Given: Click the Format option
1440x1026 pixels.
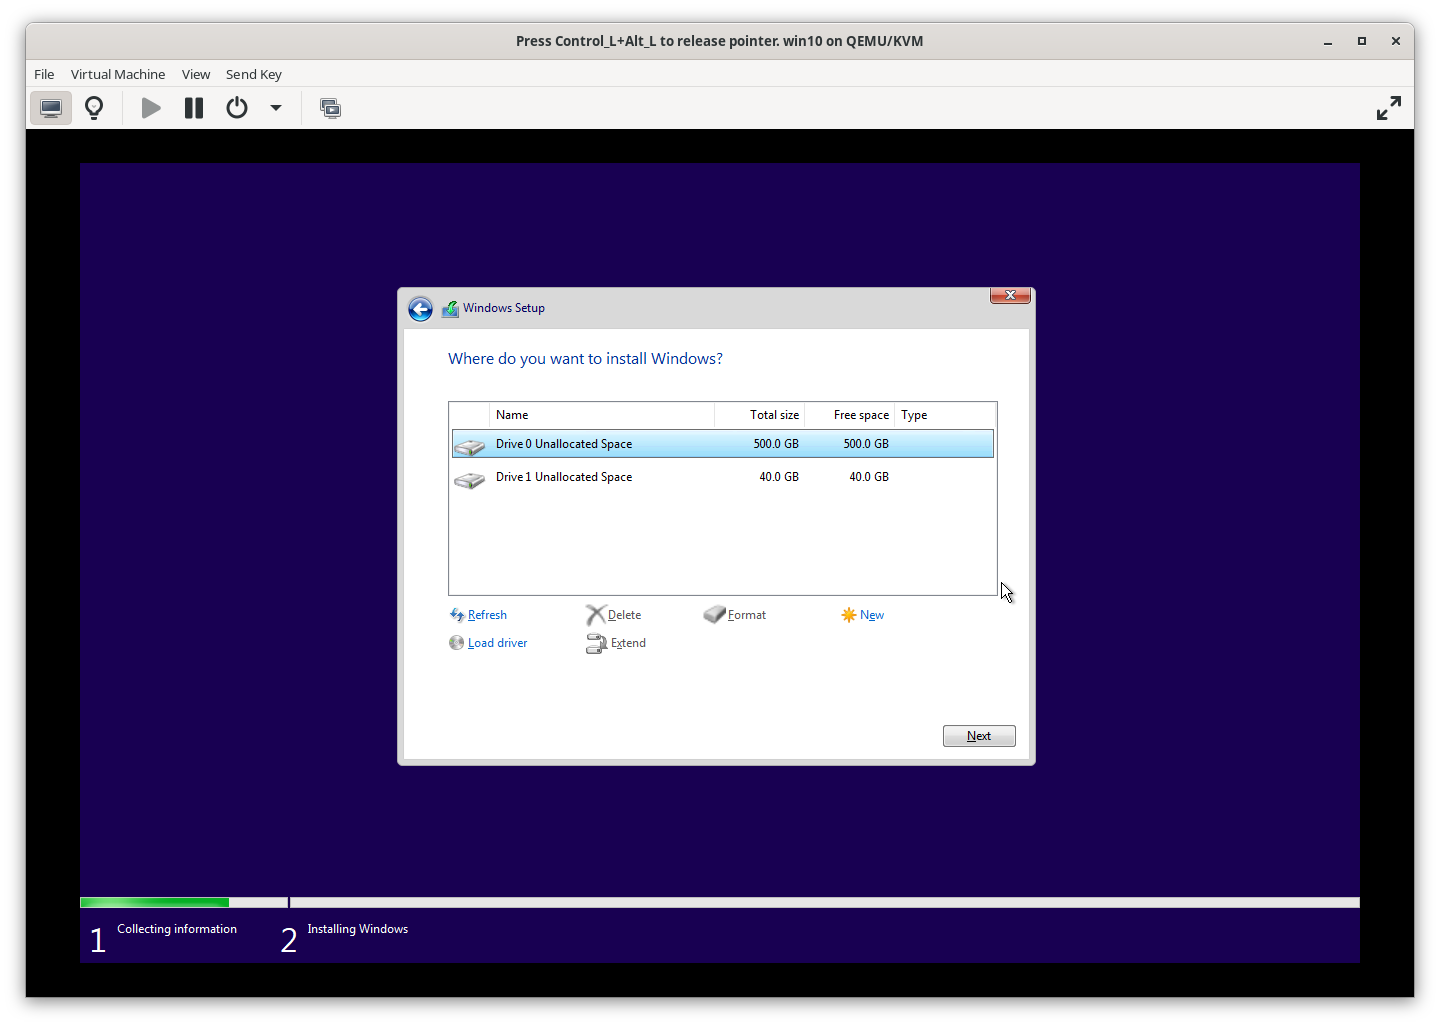Looking at the screenshot, I should click(747, 615).
